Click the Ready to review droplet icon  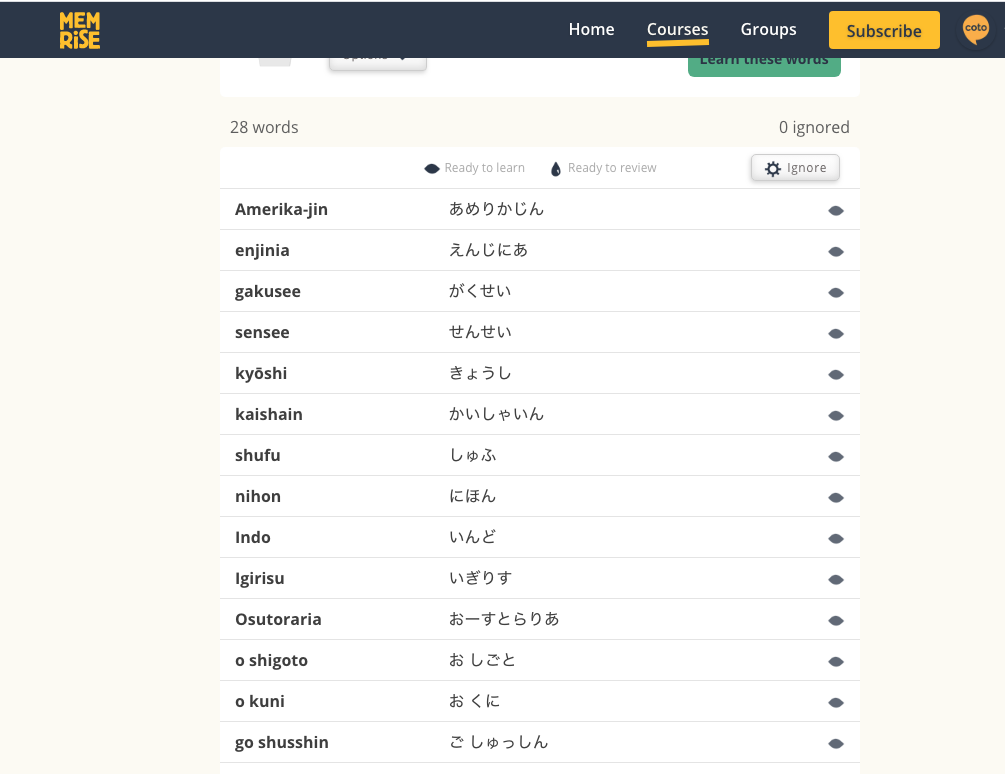point(556,169)
